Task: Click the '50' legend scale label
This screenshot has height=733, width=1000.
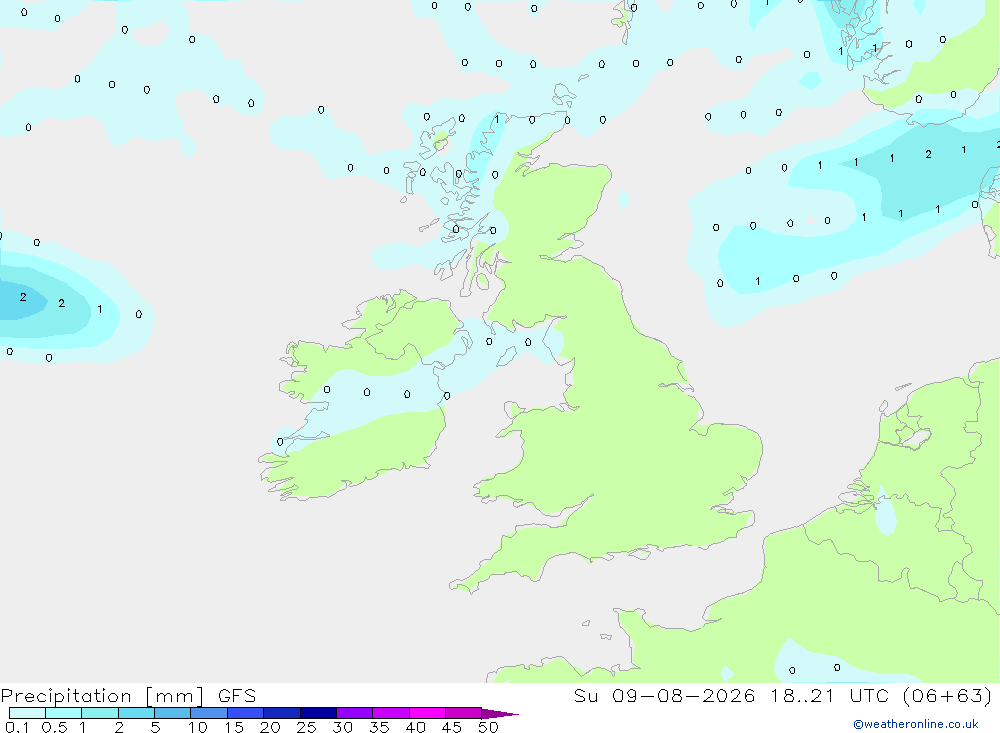Action: point(488,727)
